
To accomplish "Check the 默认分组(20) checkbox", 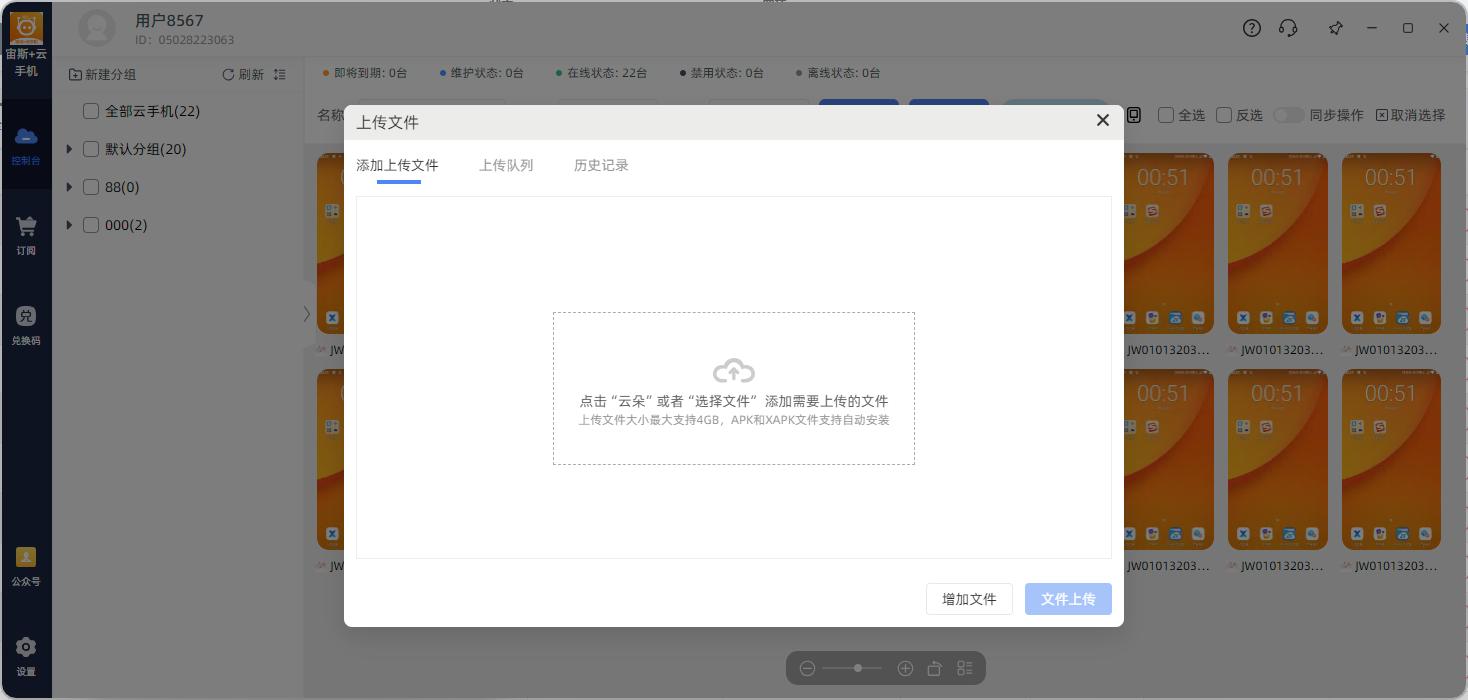I will (x=91, y=149).
